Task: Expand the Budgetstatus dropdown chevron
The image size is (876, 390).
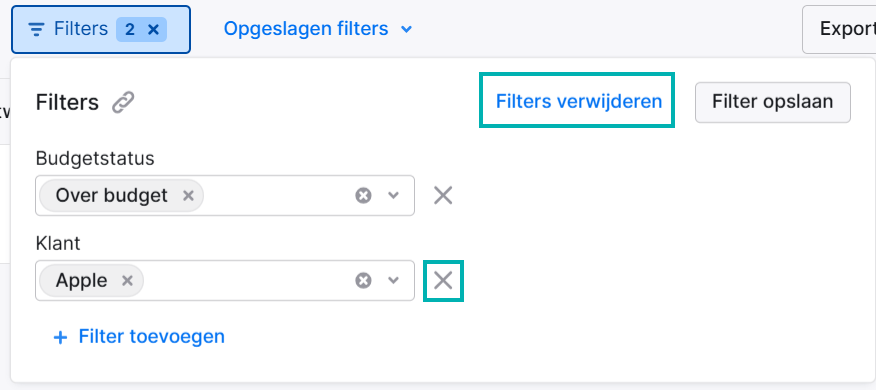Action: (394, 196)
